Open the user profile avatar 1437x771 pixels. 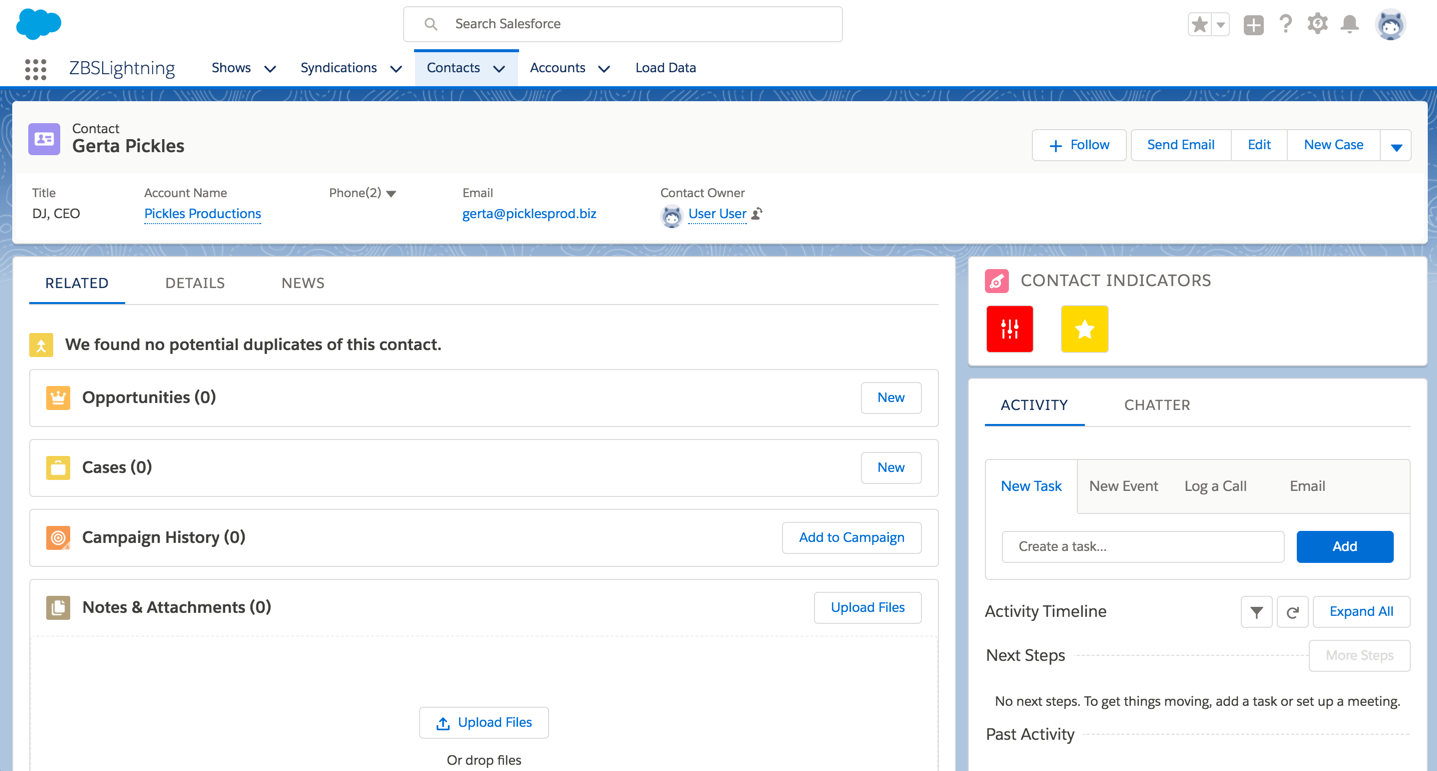coord(1391,24)
